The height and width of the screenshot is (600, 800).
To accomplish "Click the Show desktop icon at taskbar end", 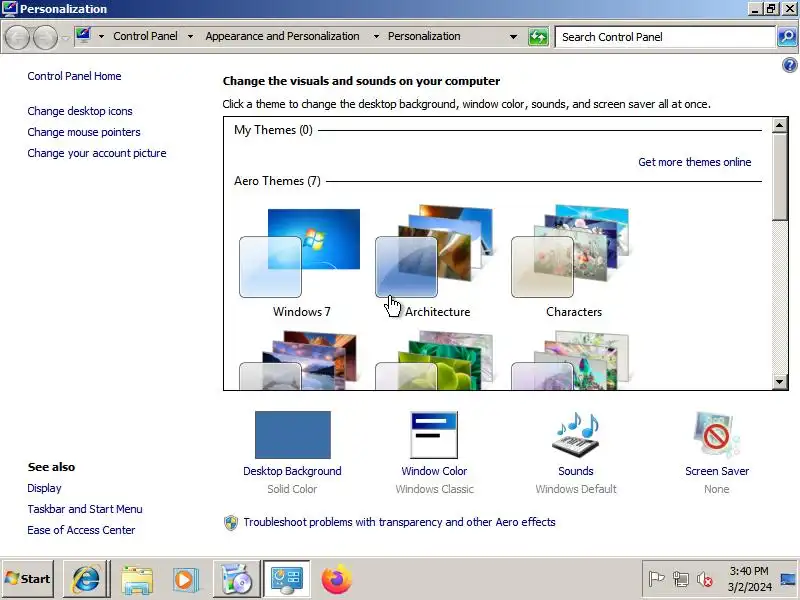I will click(788, 579).
